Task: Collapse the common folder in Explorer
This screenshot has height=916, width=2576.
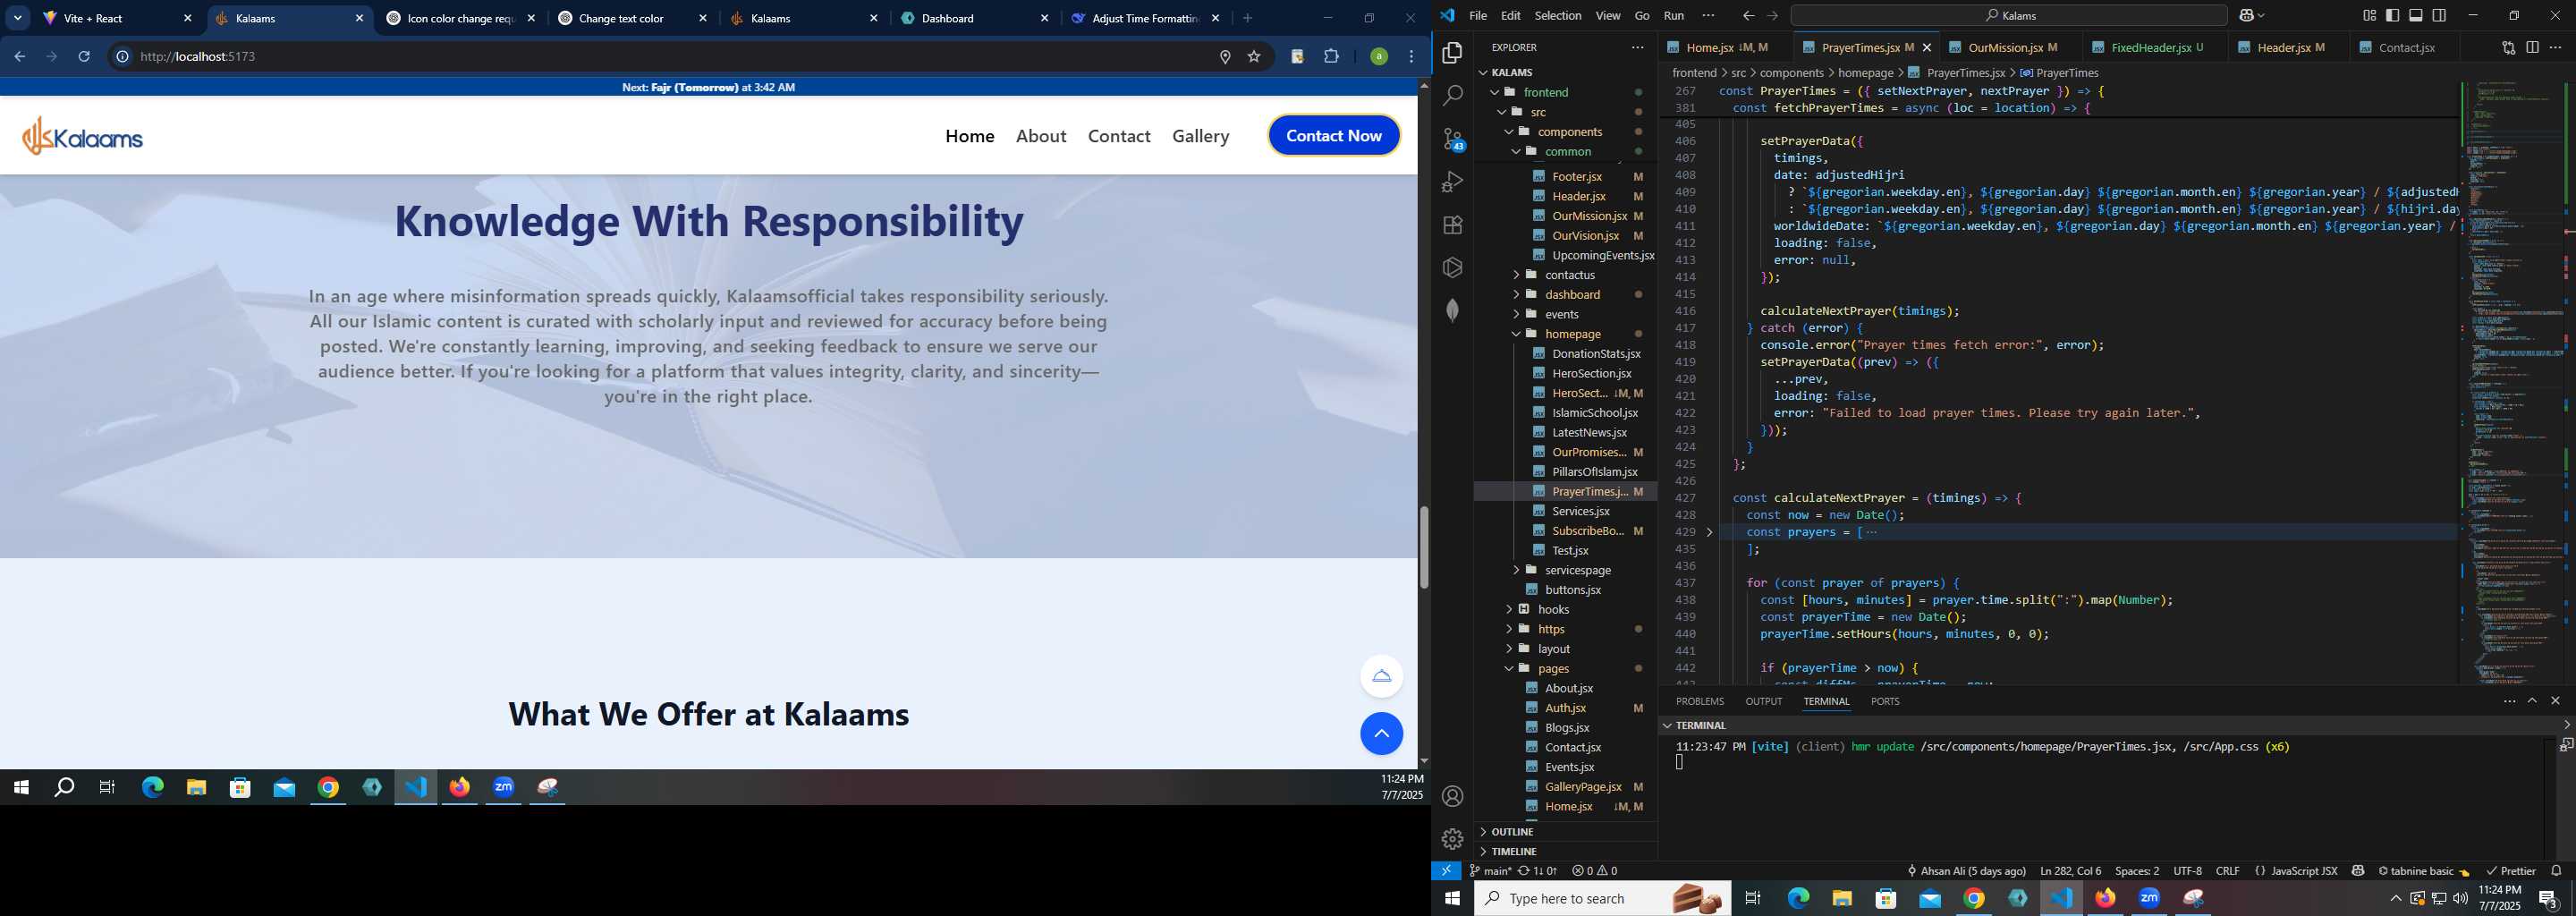Action: (1516, 151)
